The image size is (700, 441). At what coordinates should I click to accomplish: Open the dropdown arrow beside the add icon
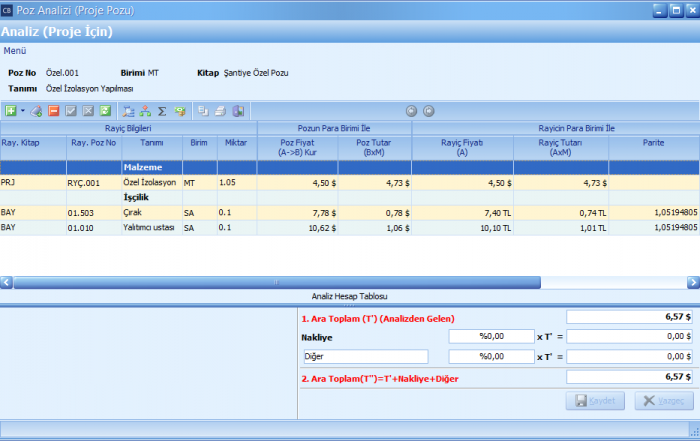point(22,111)
